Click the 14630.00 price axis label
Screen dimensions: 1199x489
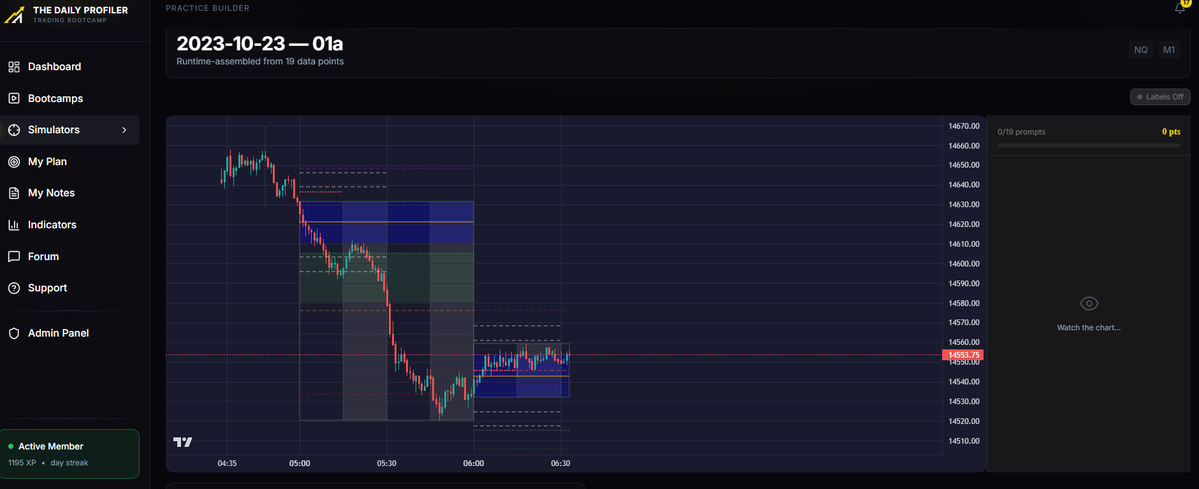(963, 204)
